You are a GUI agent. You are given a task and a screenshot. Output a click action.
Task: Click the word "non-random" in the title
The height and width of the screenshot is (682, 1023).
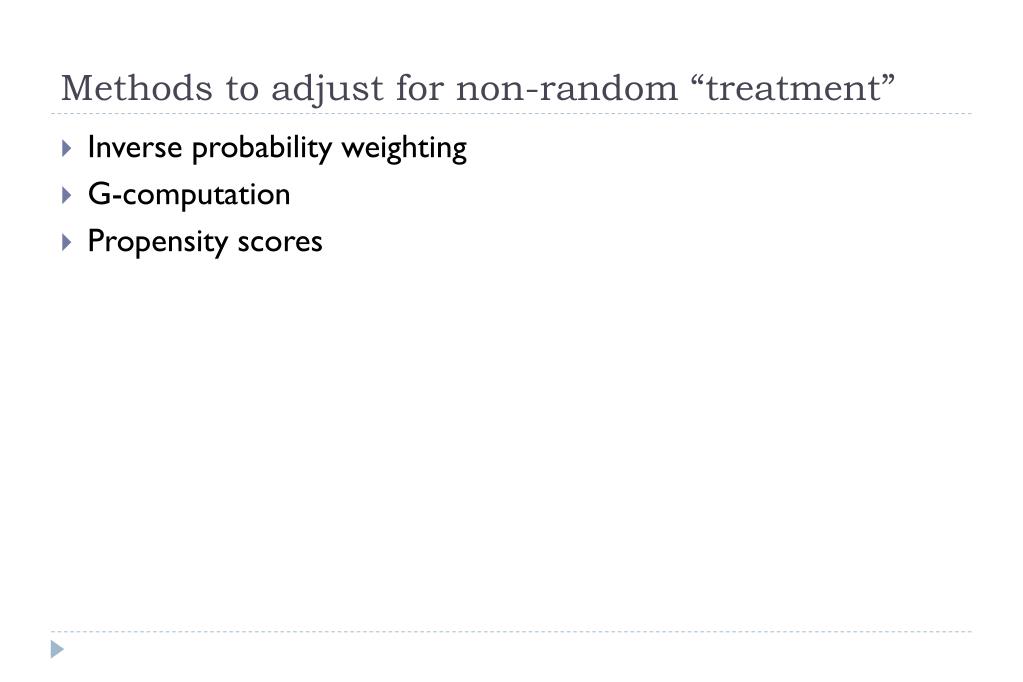coord(567,89)
